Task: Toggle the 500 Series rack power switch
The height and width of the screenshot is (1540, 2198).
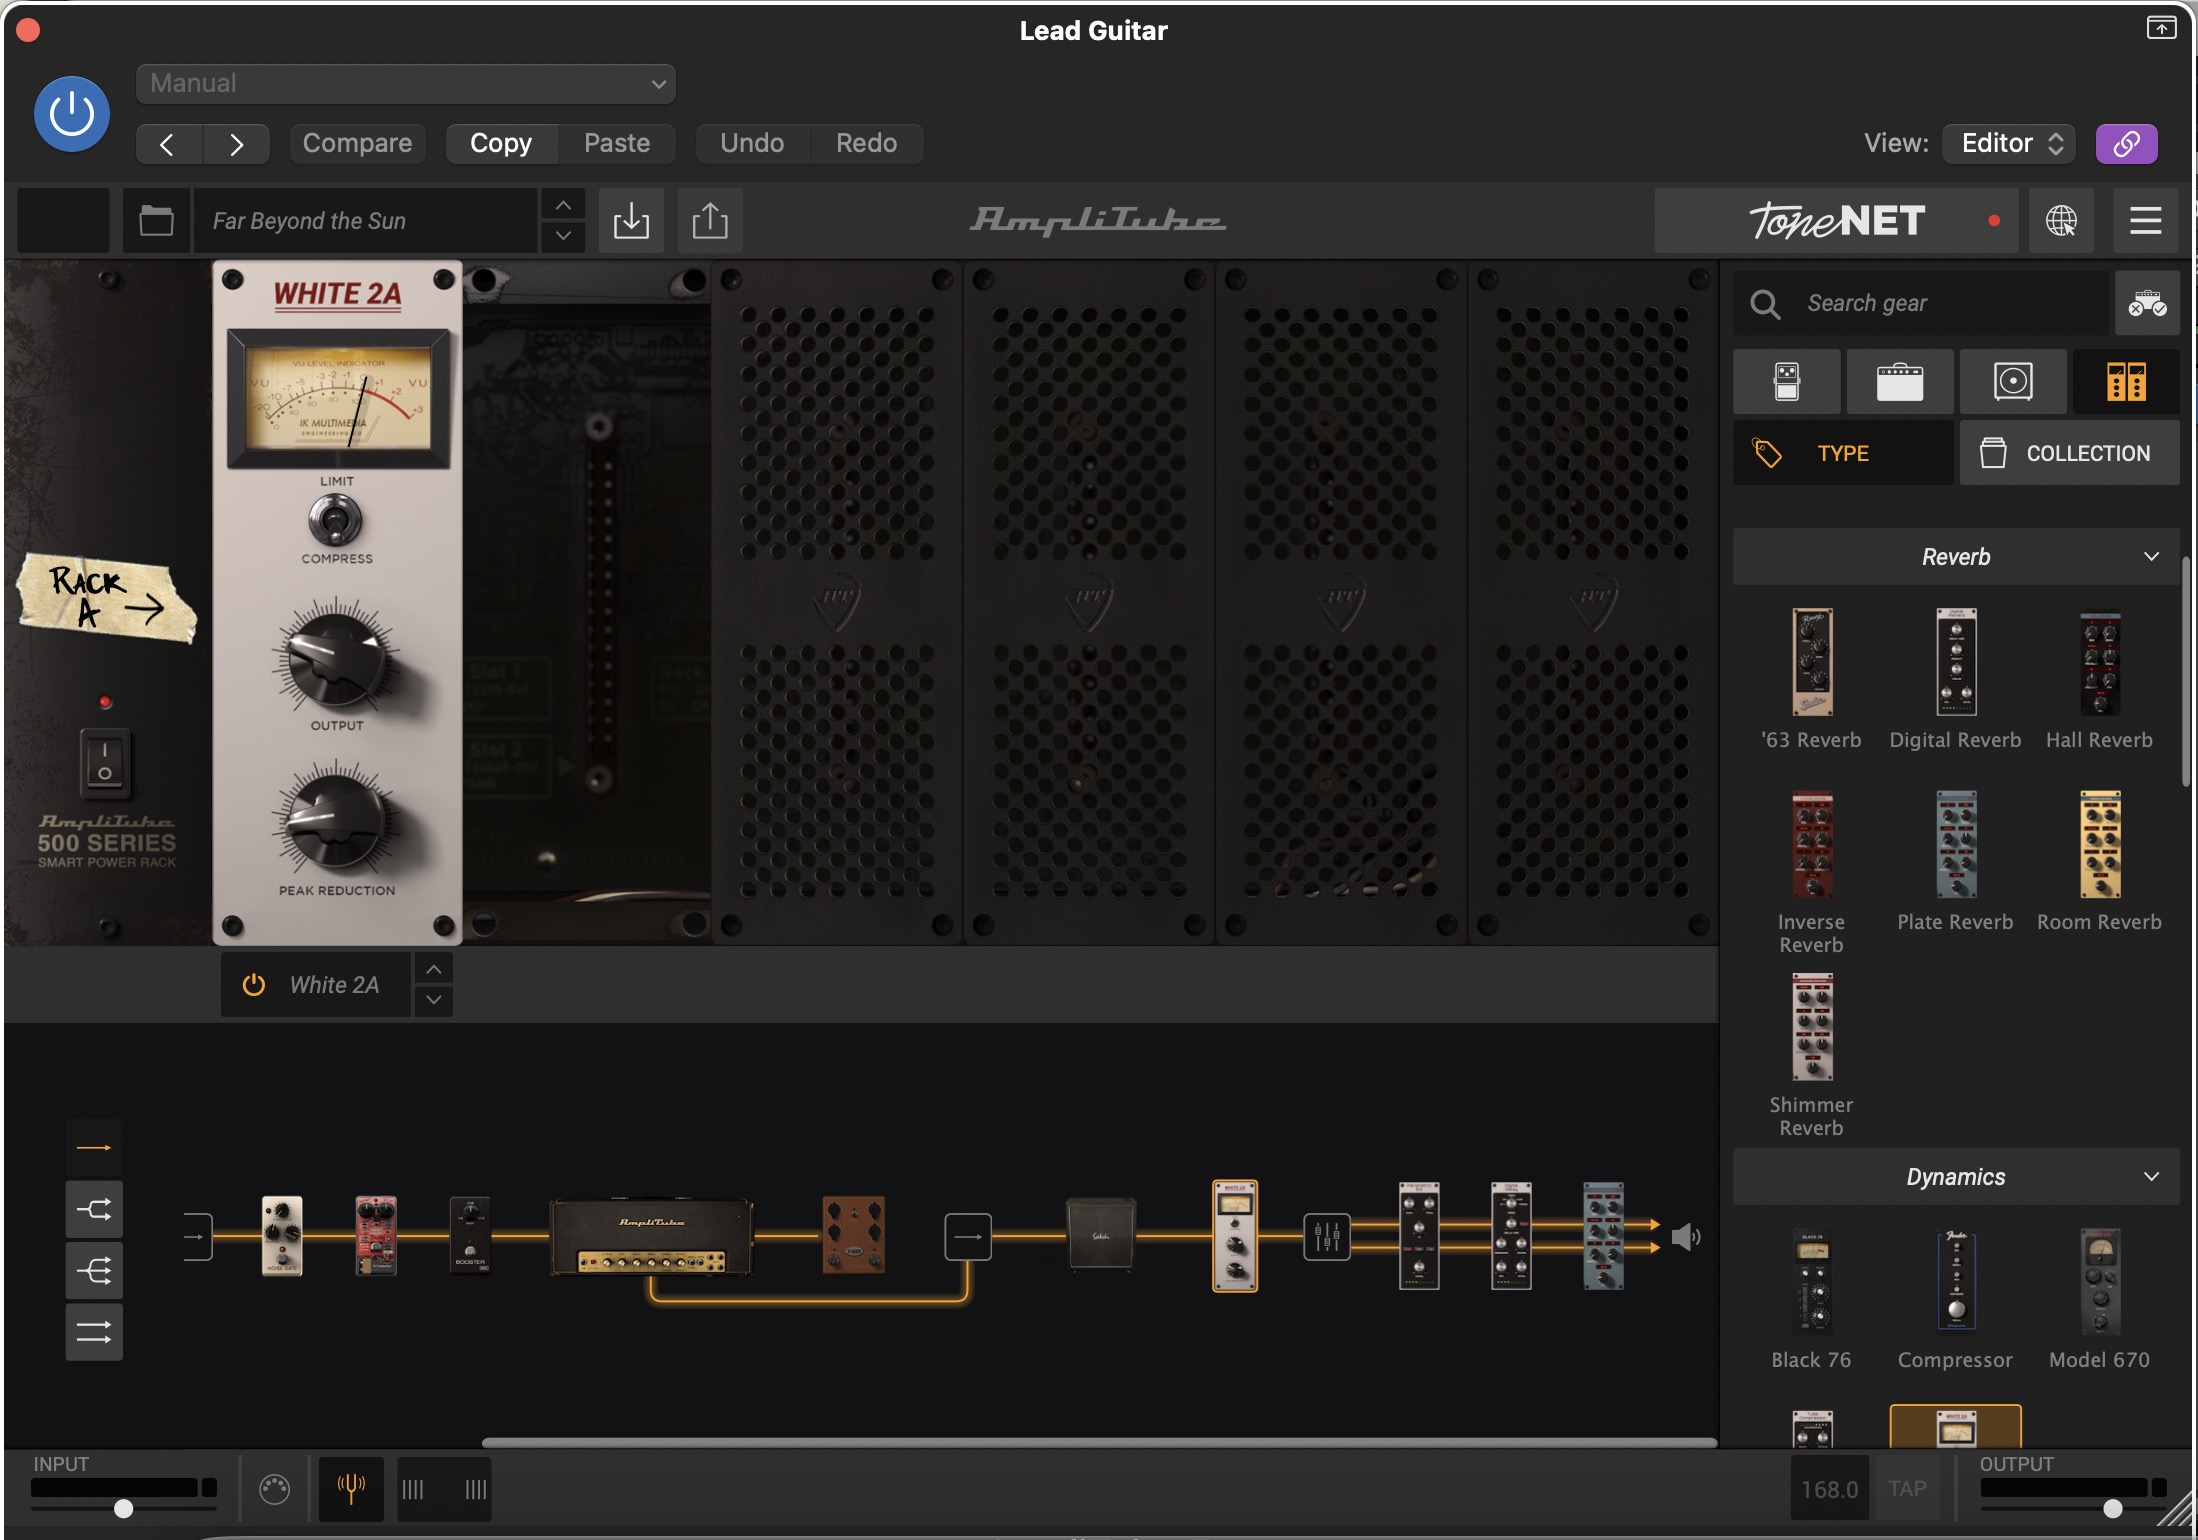Action: (x=105, y=762)
